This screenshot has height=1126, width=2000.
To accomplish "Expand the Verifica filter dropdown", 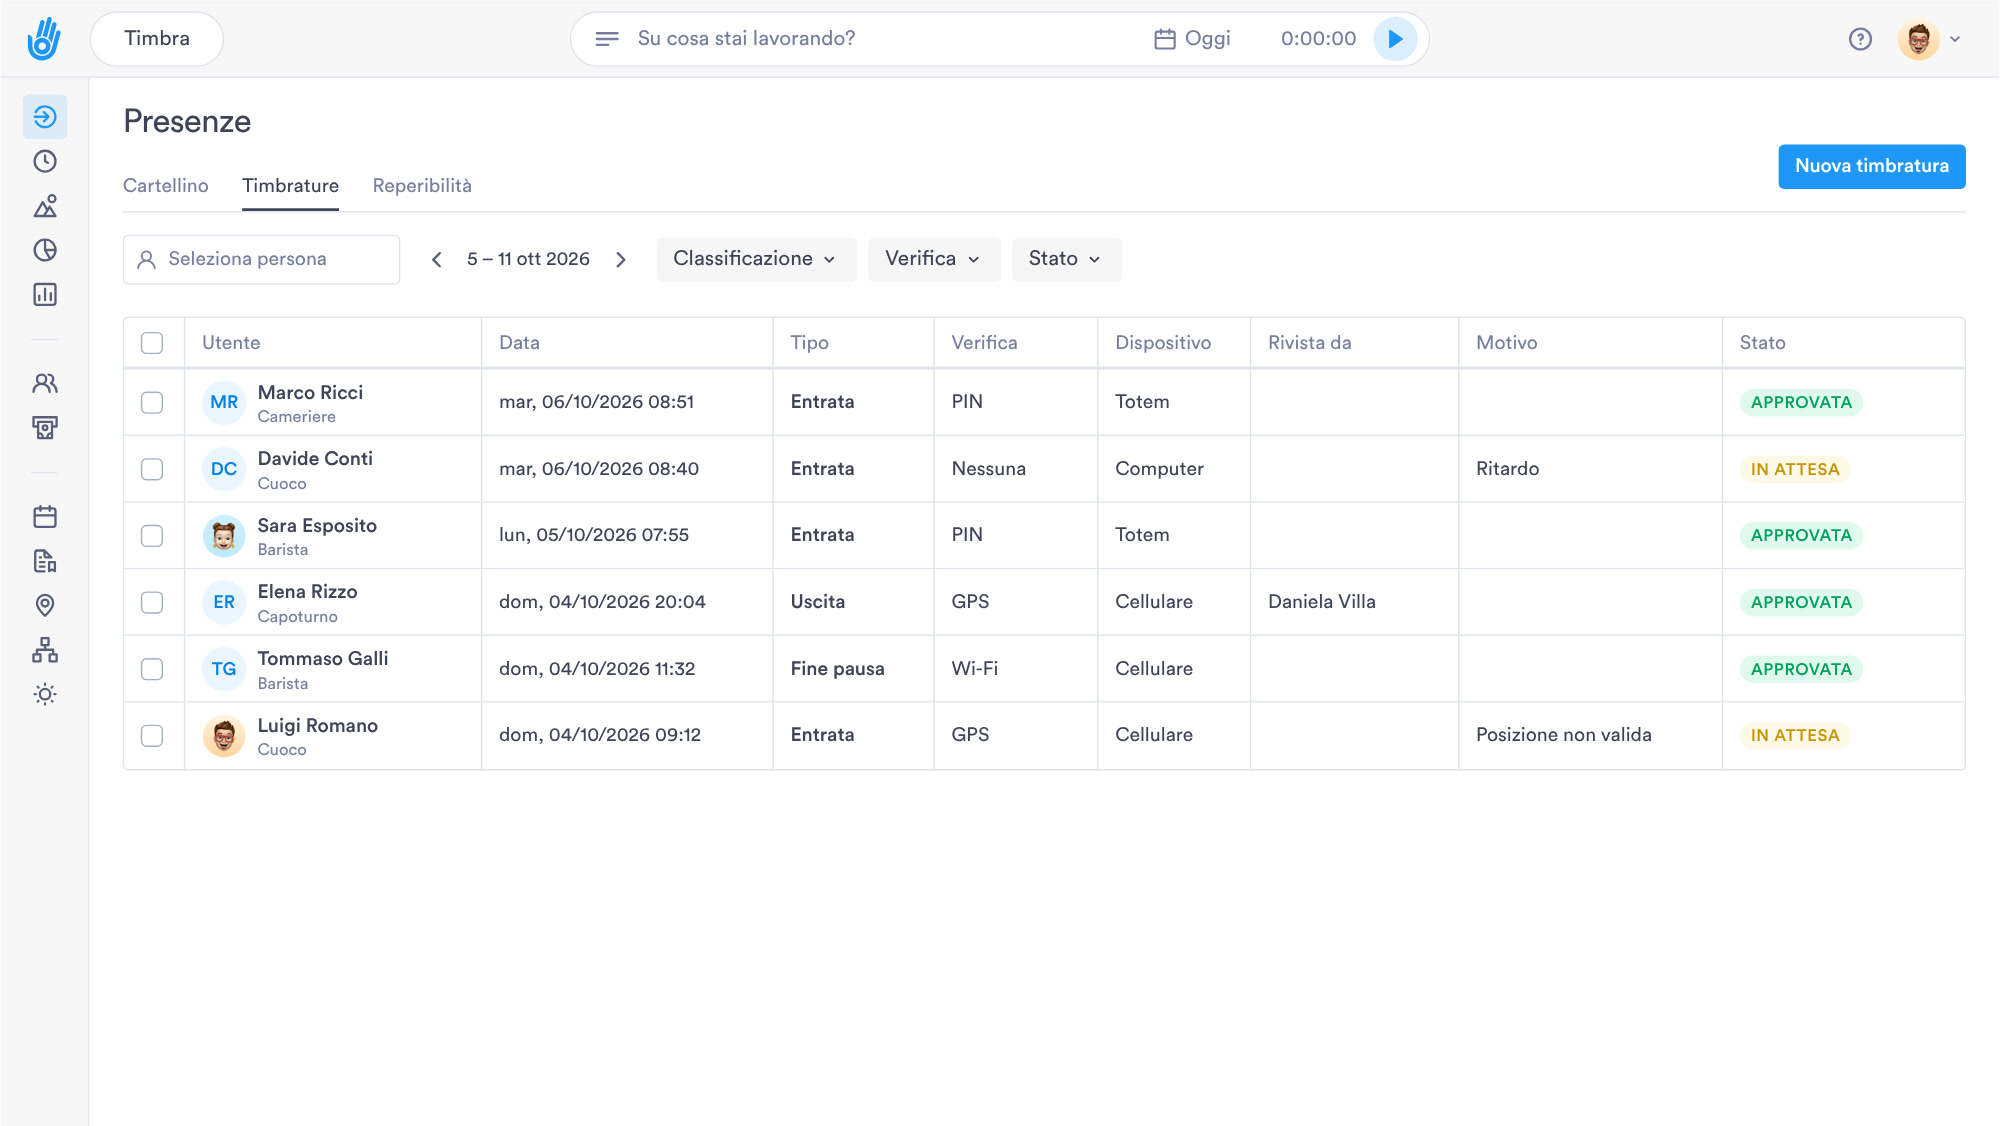I will [x=933, y=259].
